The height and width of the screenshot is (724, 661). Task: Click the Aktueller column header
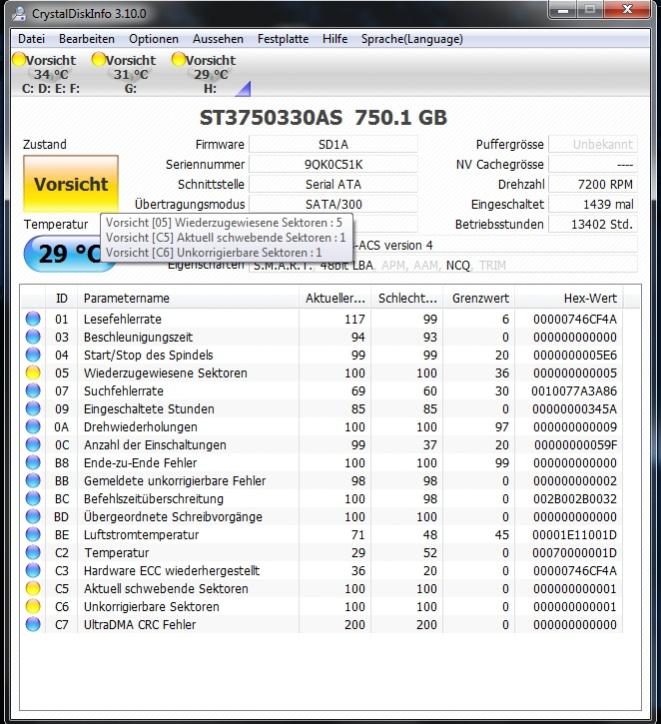click(336, 298)
